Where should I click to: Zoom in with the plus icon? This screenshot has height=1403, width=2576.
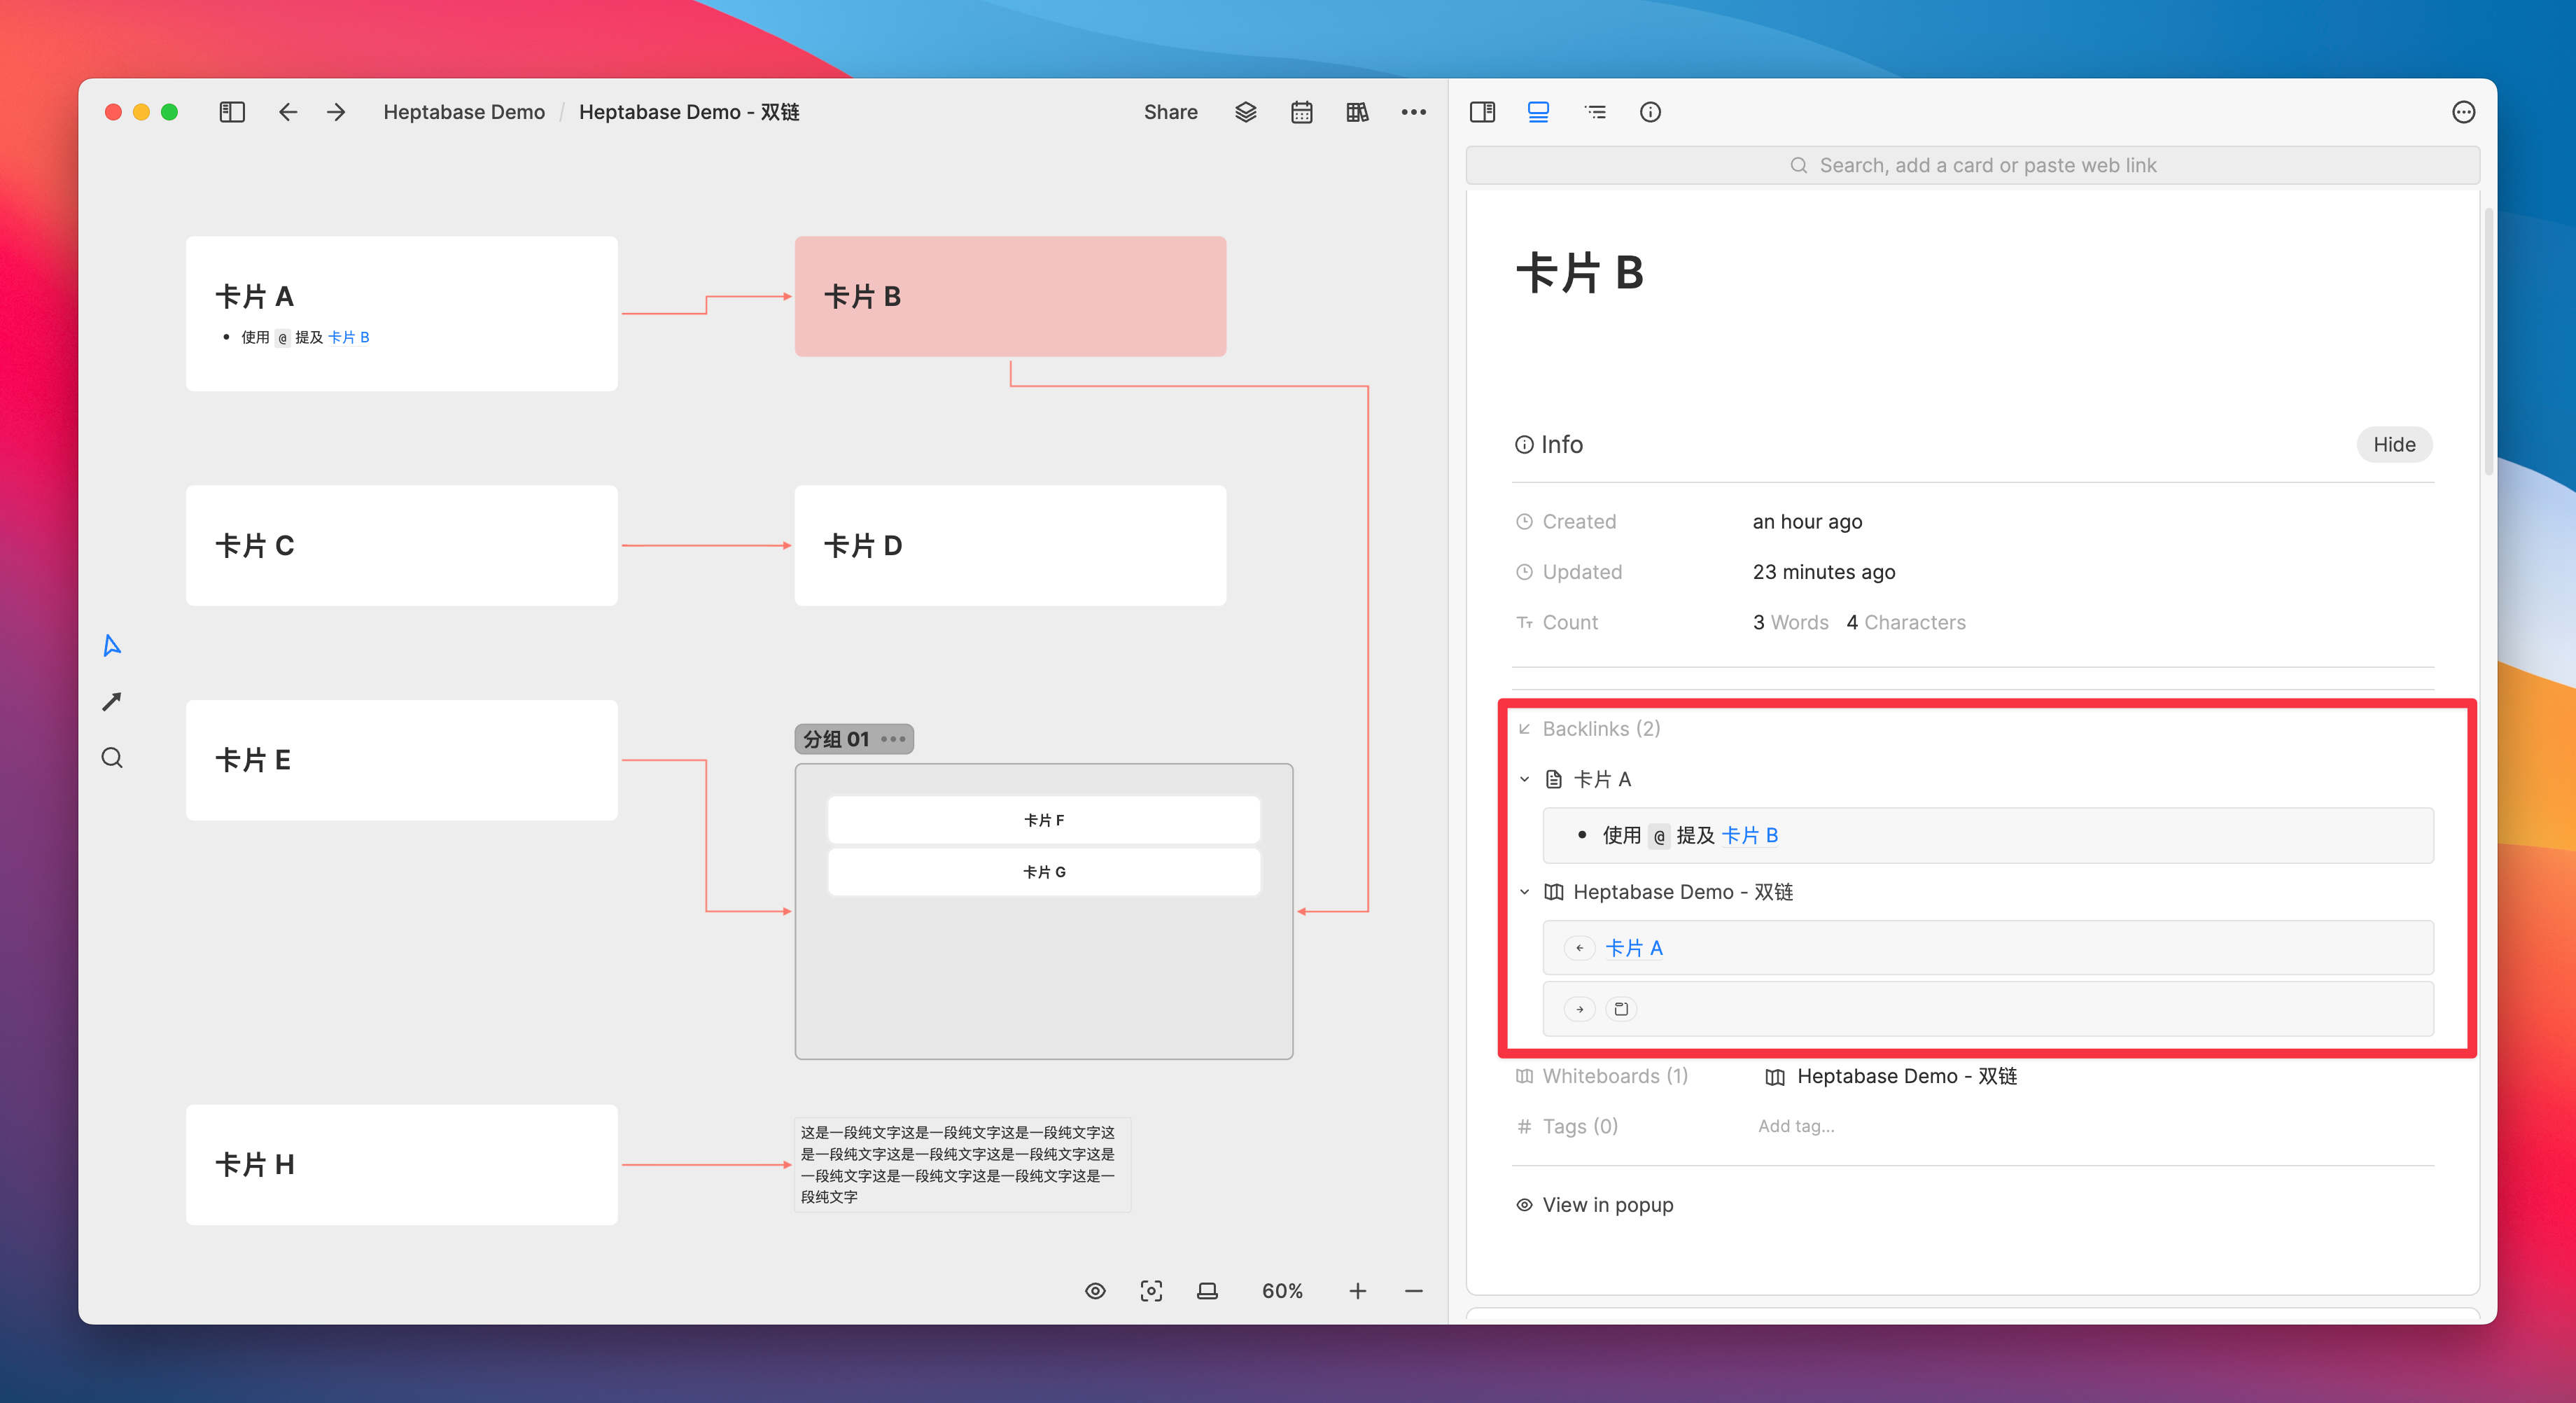[x=1357, y=1291]
